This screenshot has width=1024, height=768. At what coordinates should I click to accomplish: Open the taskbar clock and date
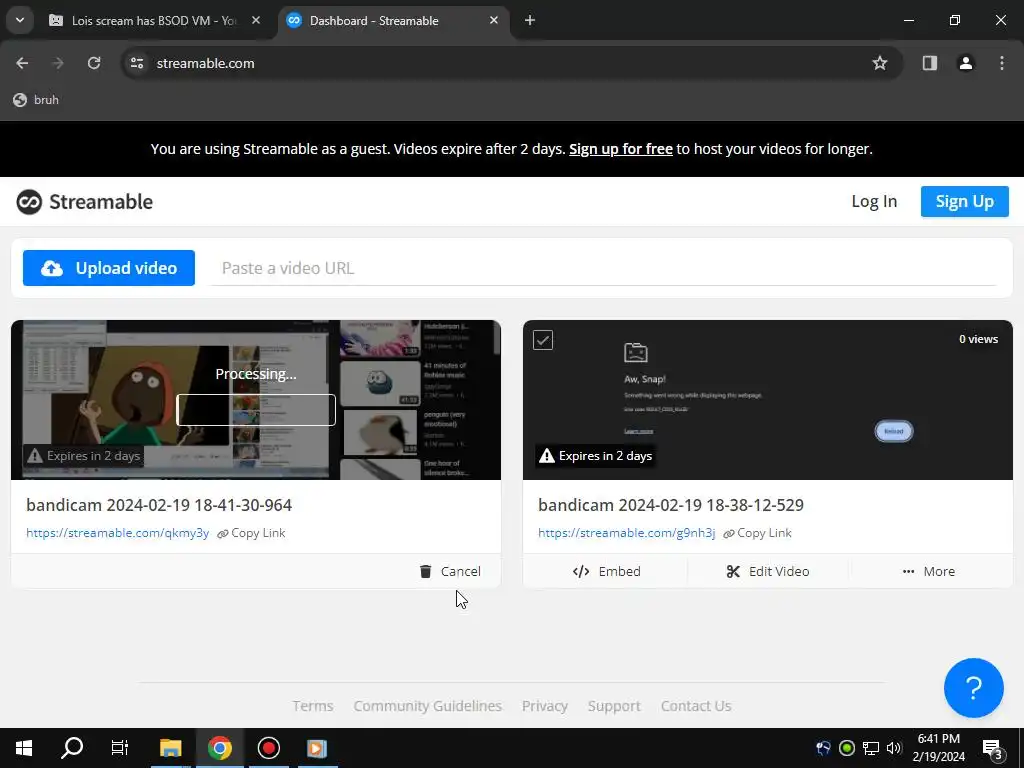938,748
